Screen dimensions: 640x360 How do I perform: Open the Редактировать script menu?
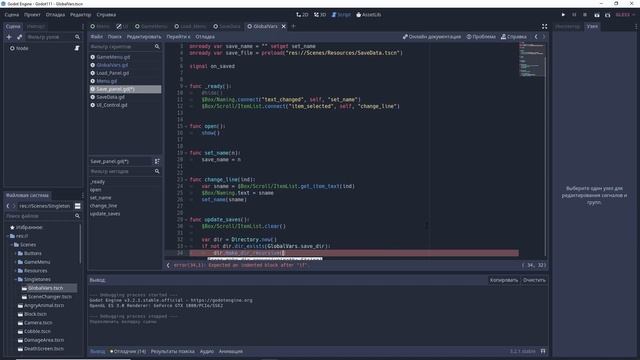click(x=144, y=37)
